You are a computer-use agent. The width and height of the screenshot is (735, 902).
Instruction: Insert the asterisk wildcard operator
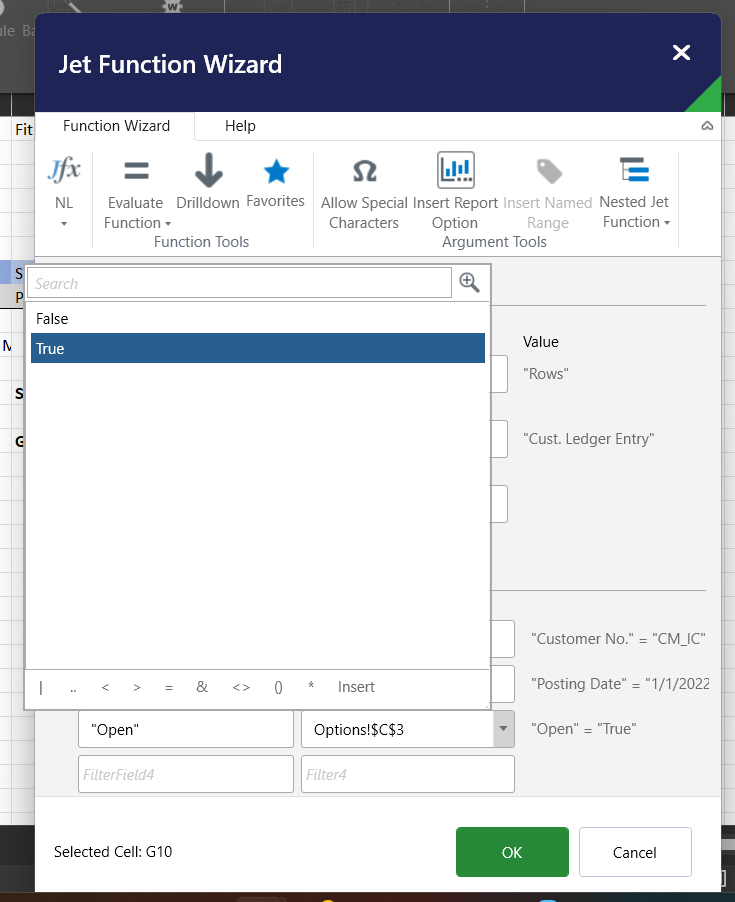(x=311, y=686)
